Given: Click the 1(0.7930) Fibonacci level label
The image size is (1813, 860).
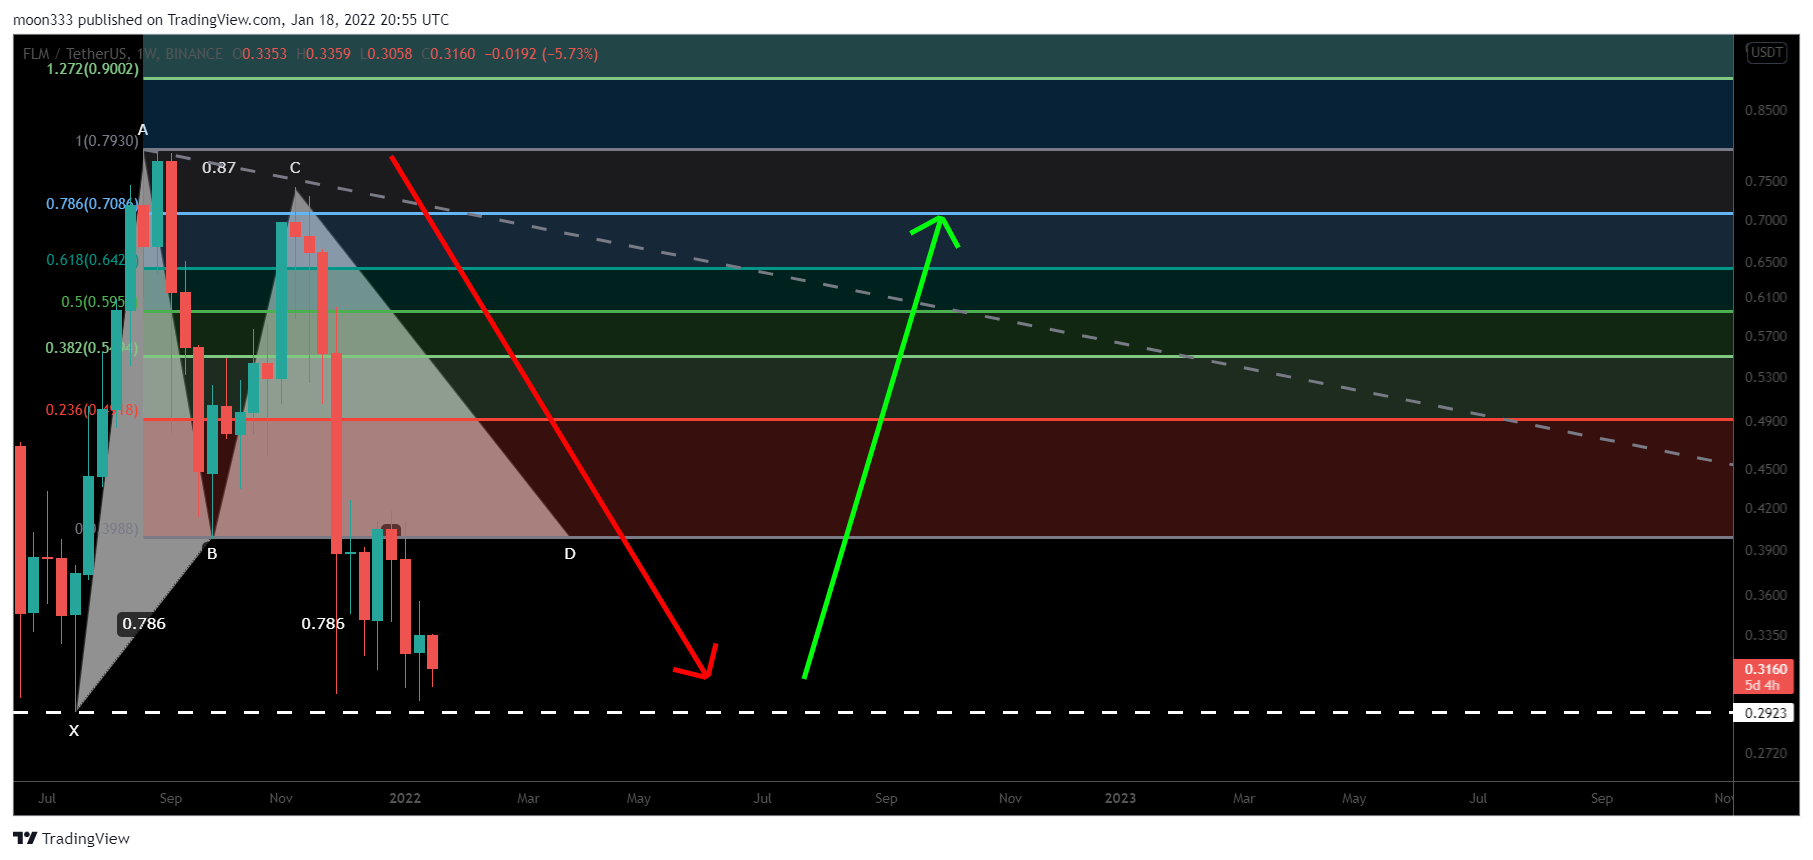Looking at the screenshot, I should 107,141.
